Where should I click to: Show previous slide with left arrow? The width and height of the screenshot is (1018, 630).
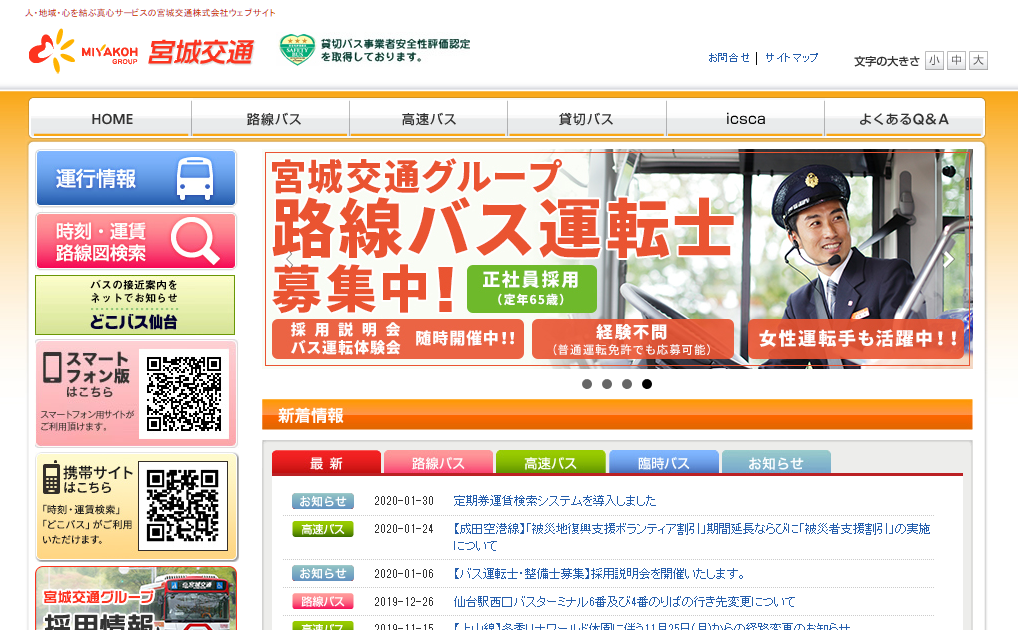click(x=289, y=259)
